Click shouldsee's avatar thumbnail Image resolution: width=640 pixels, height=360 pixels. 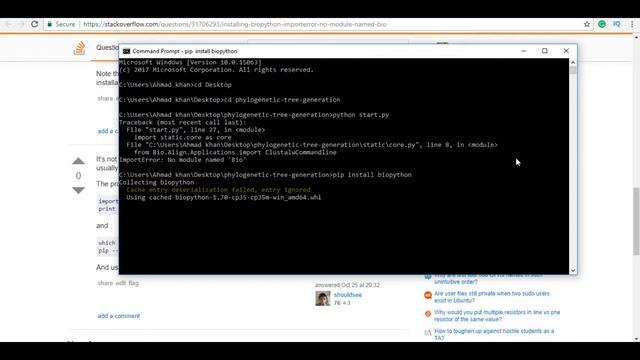(322, 298)
